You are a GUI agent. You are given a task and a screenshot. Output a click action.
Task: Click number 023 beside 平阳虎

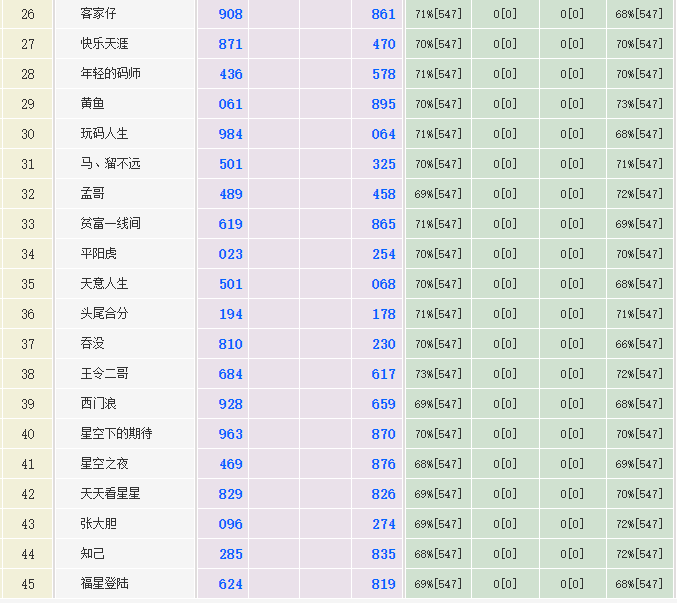pos(230,254)
